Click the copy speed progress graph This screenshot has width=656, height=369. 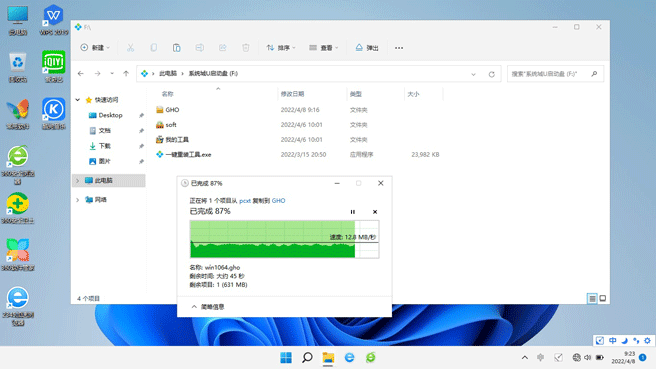click(284, 239)
